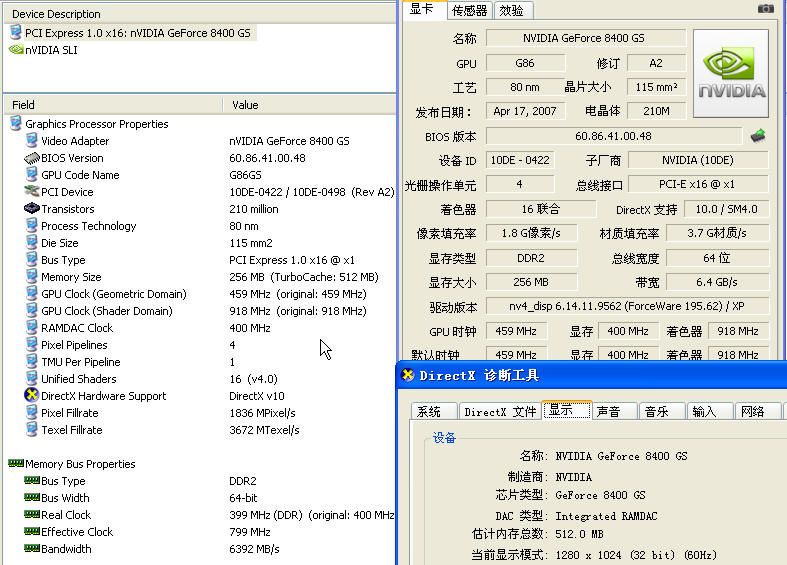The height and width of the screenshot is (565, 787).
Task: Click the PCI Device card icon
Action: click(32, 191)
